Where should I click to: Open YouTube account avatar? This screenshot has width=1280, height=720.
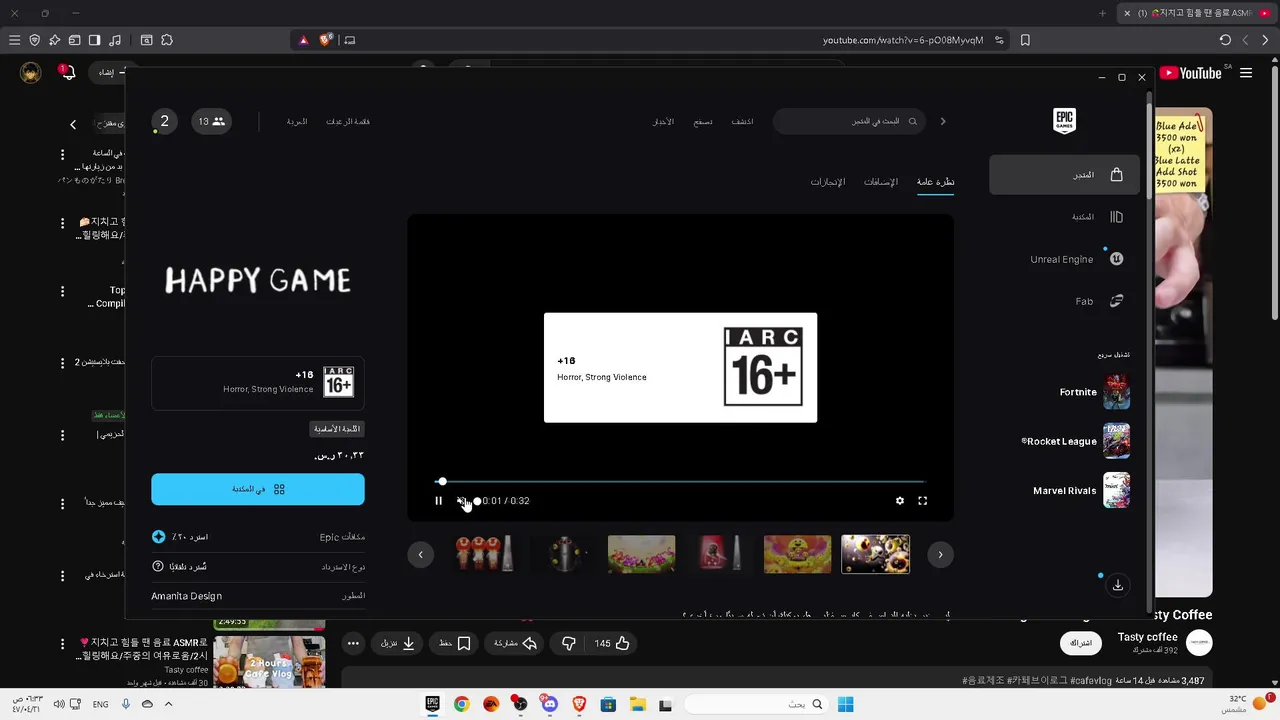(30, 73)
